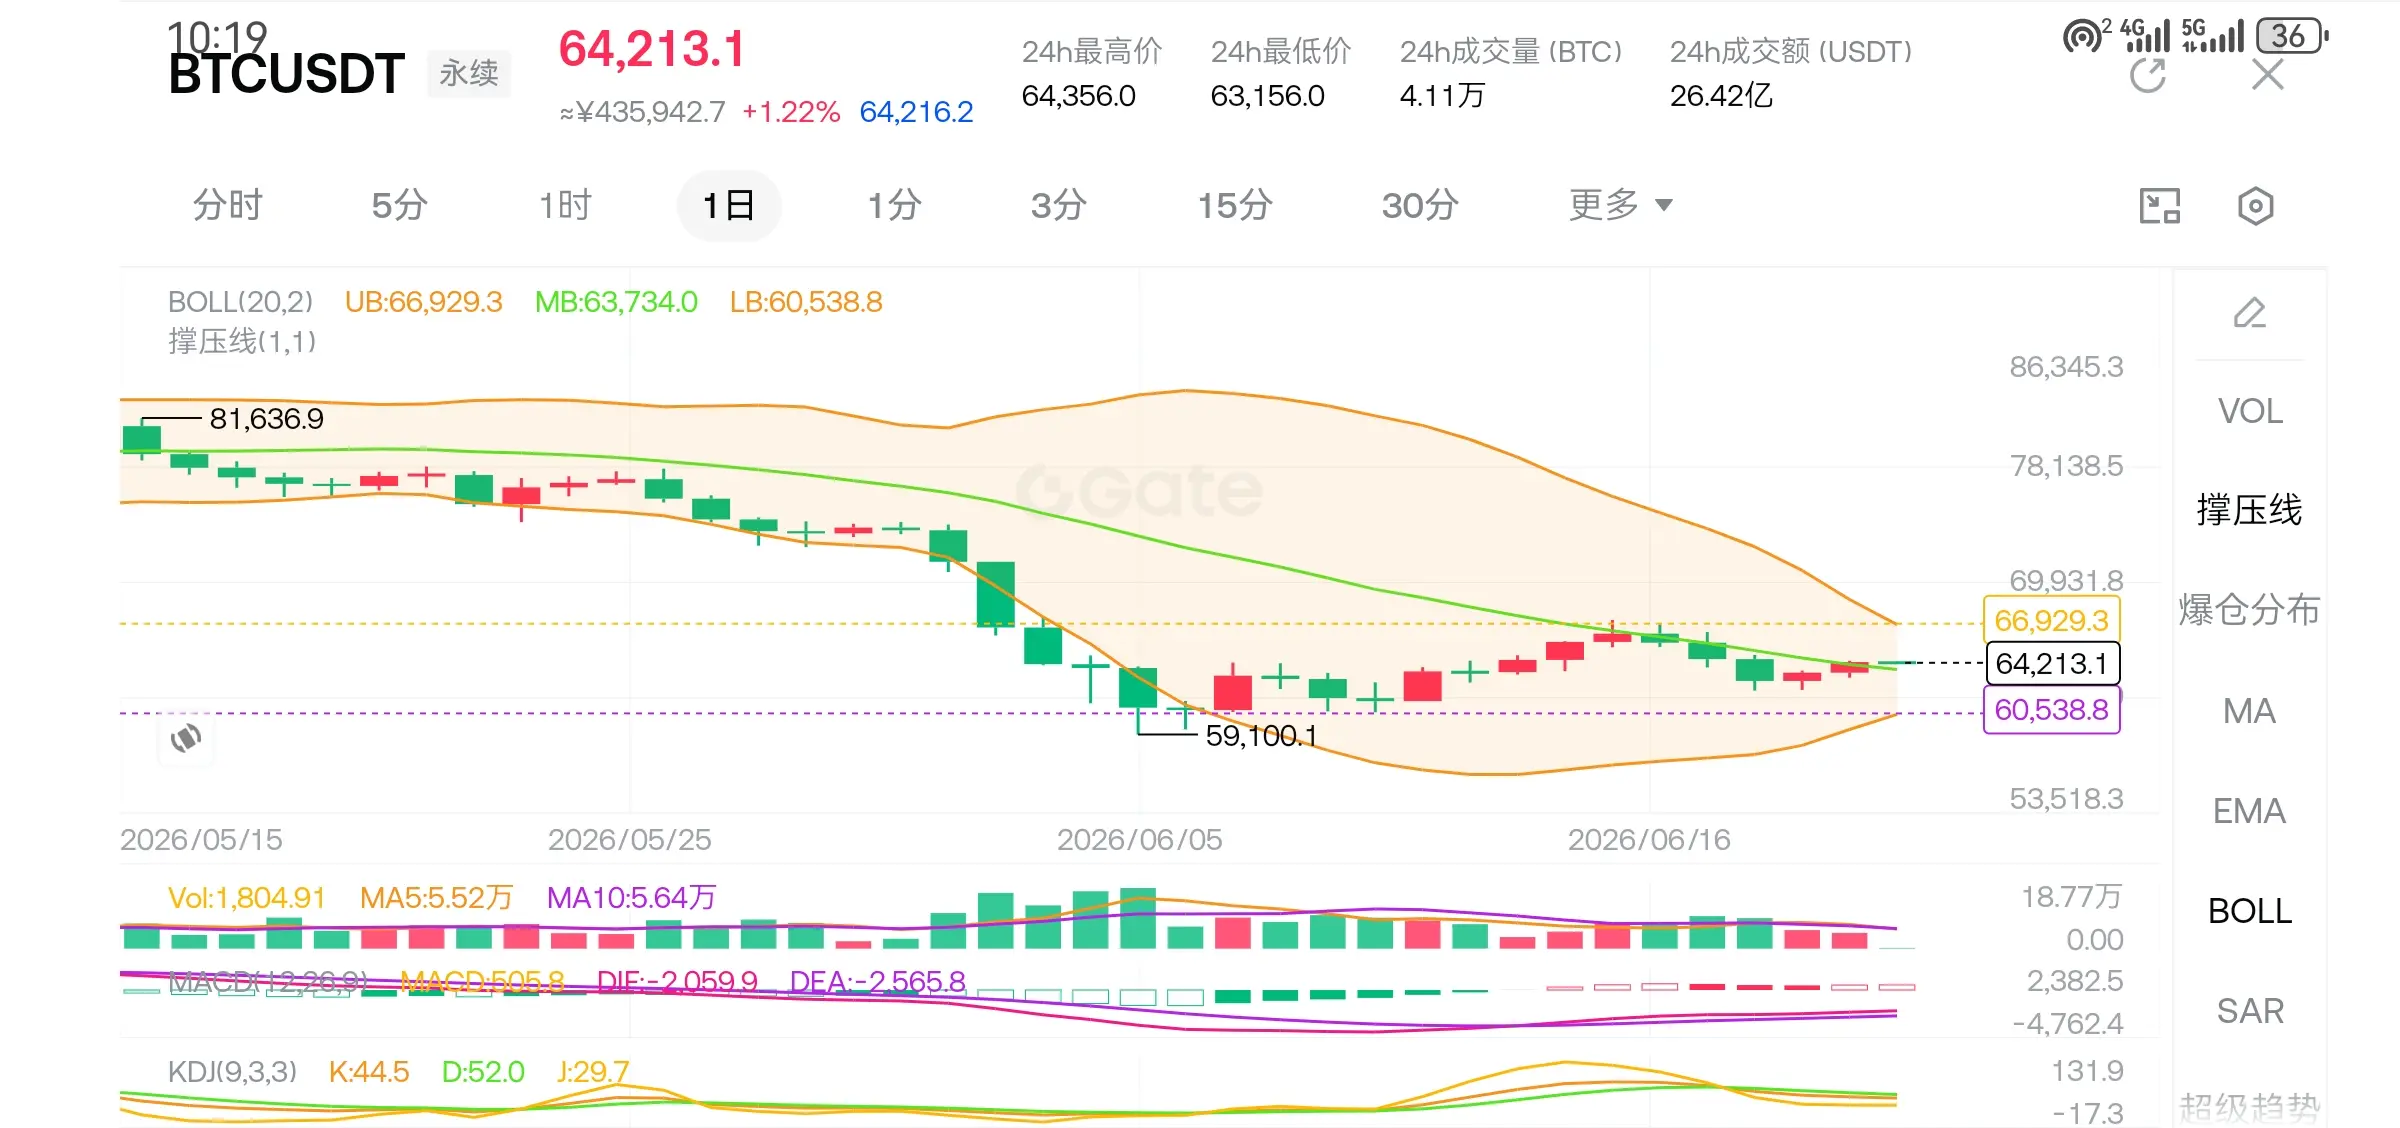Select the 64,213.1 current price axis label
The image size is (2400, 1128).
tap(2051, 663)
